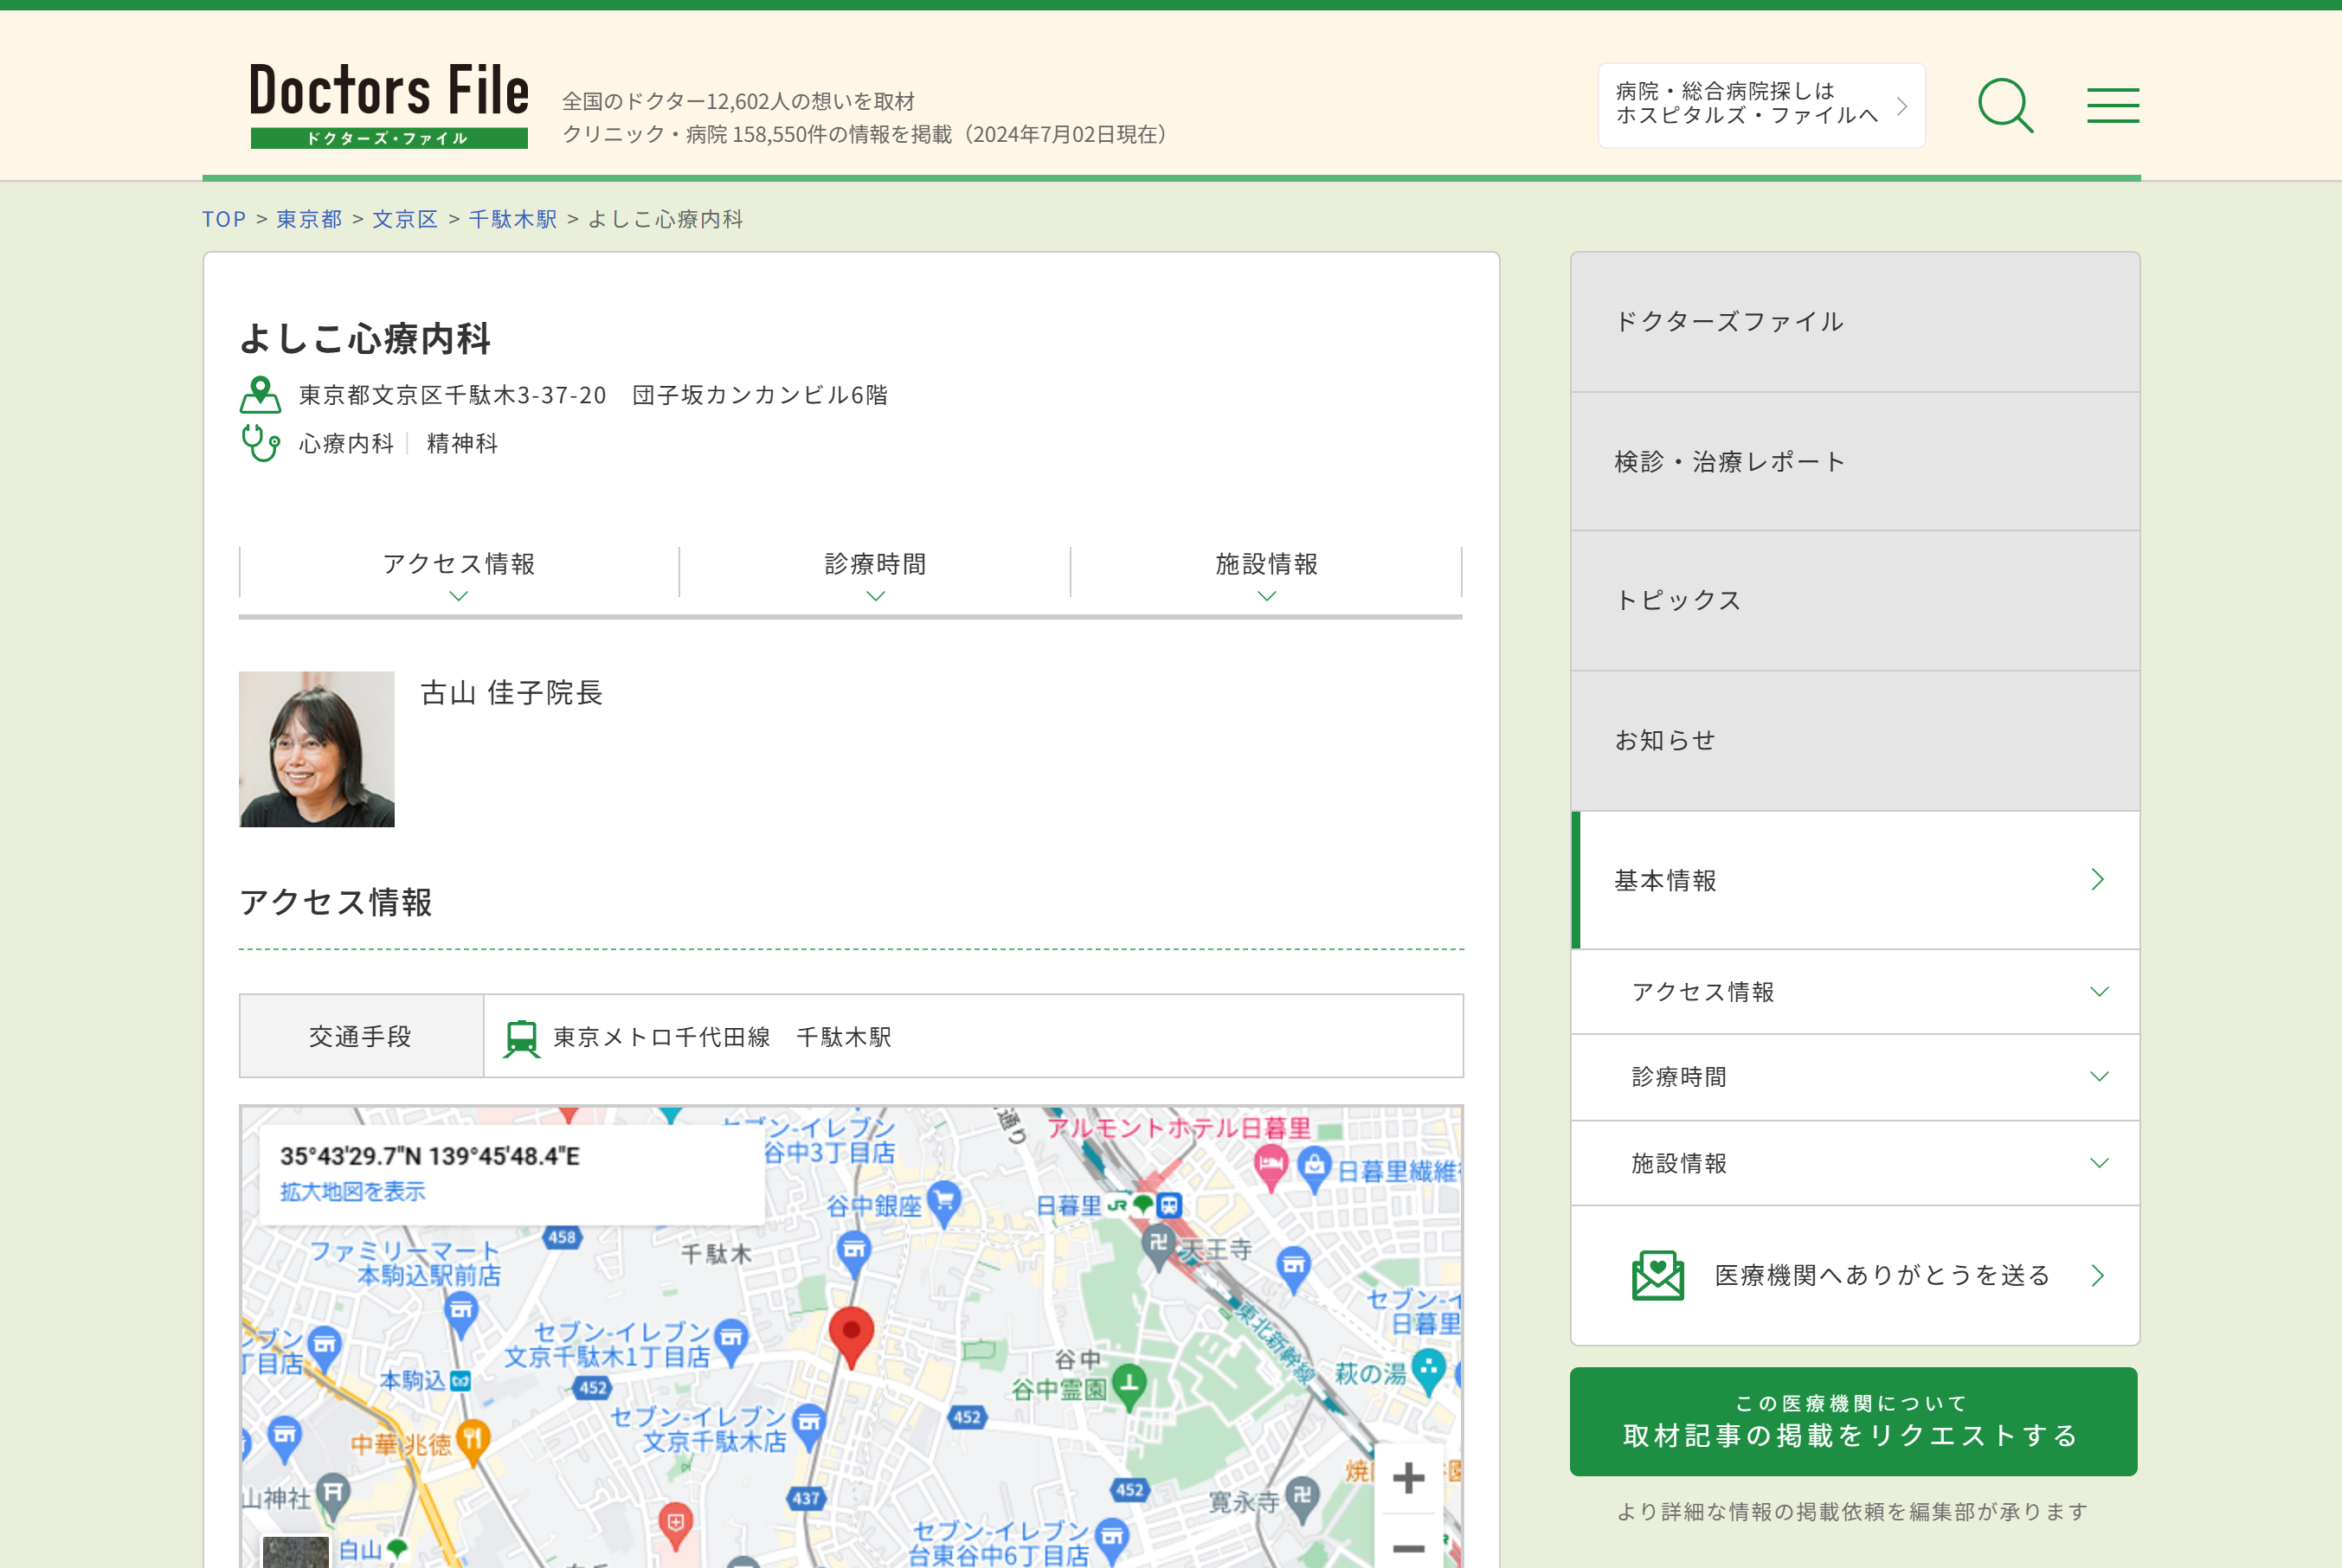Click the train icon beside 千代田線
Viewport: 2342px width, 1568px height.
tap(521, 1038)
